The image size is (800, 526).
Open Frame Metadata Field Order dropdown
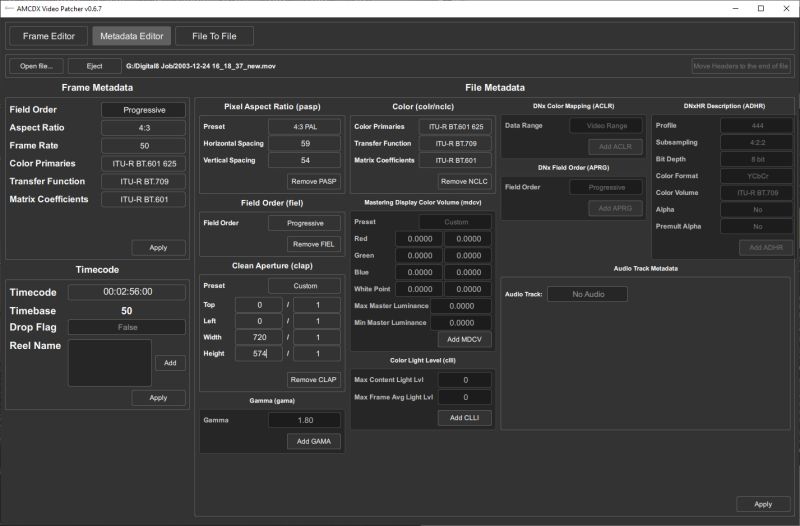pos(144,110)
